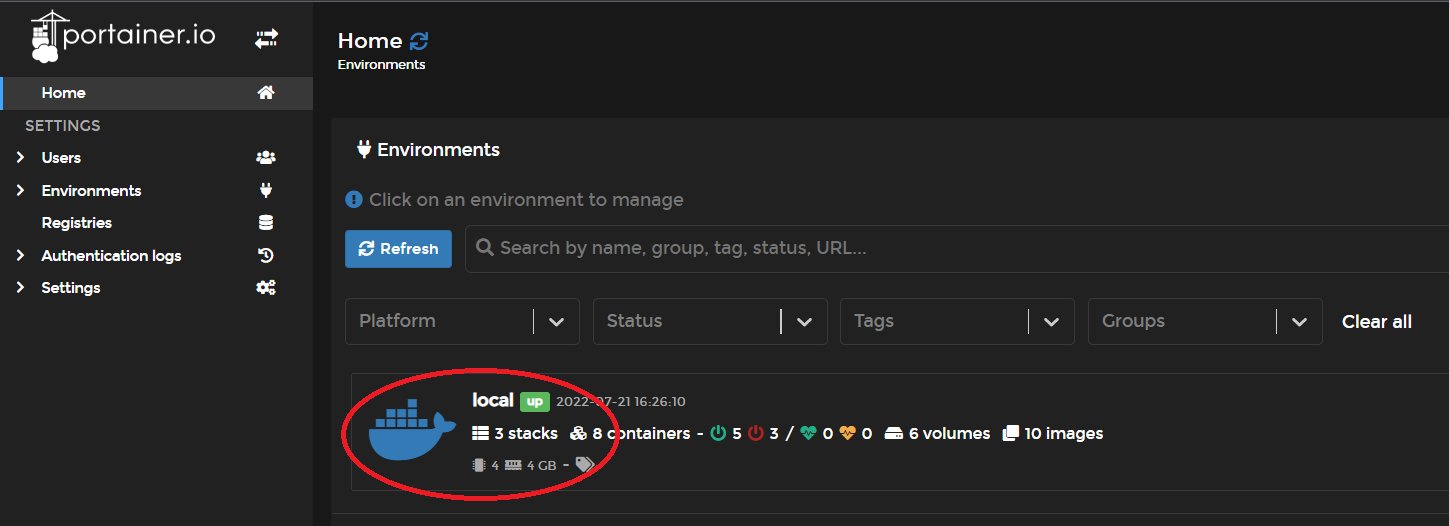Click the sidebar collapse arrows icon
The width and height of the screenshot is (1449, 526).
[266, 39]
